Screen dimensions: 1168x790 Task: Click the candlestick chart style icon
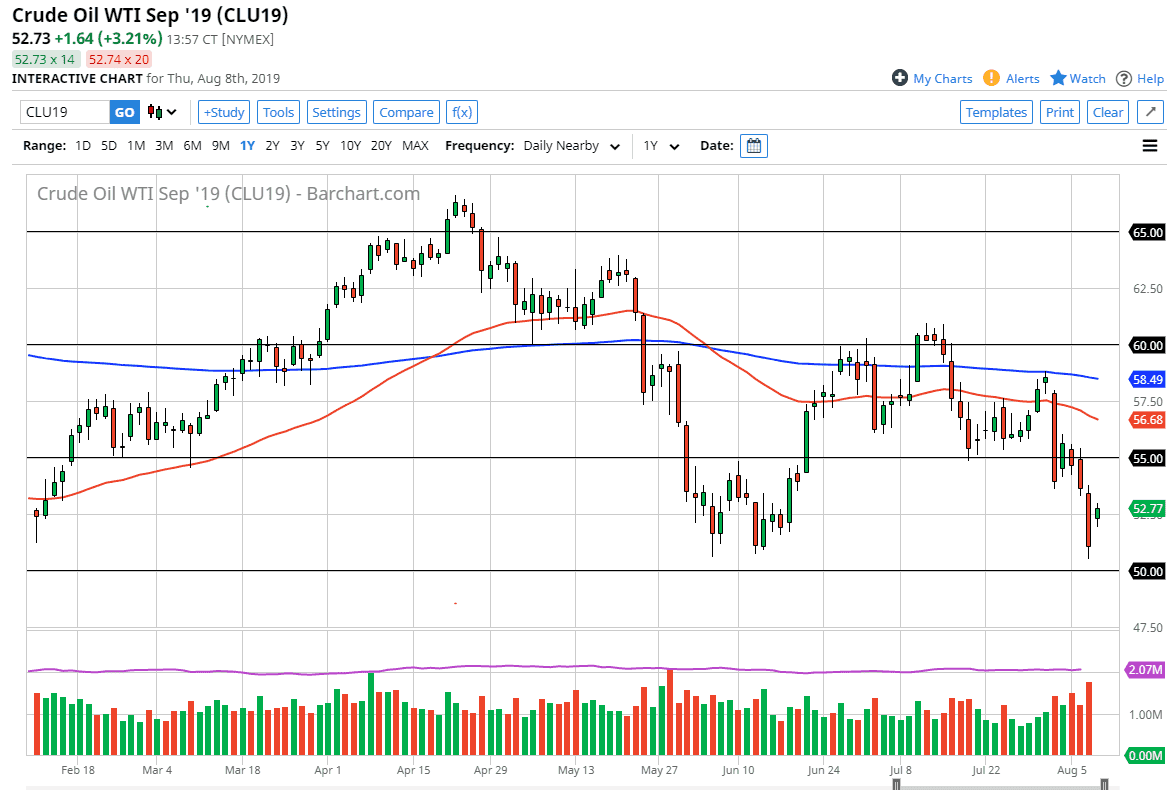click(155, 112)
